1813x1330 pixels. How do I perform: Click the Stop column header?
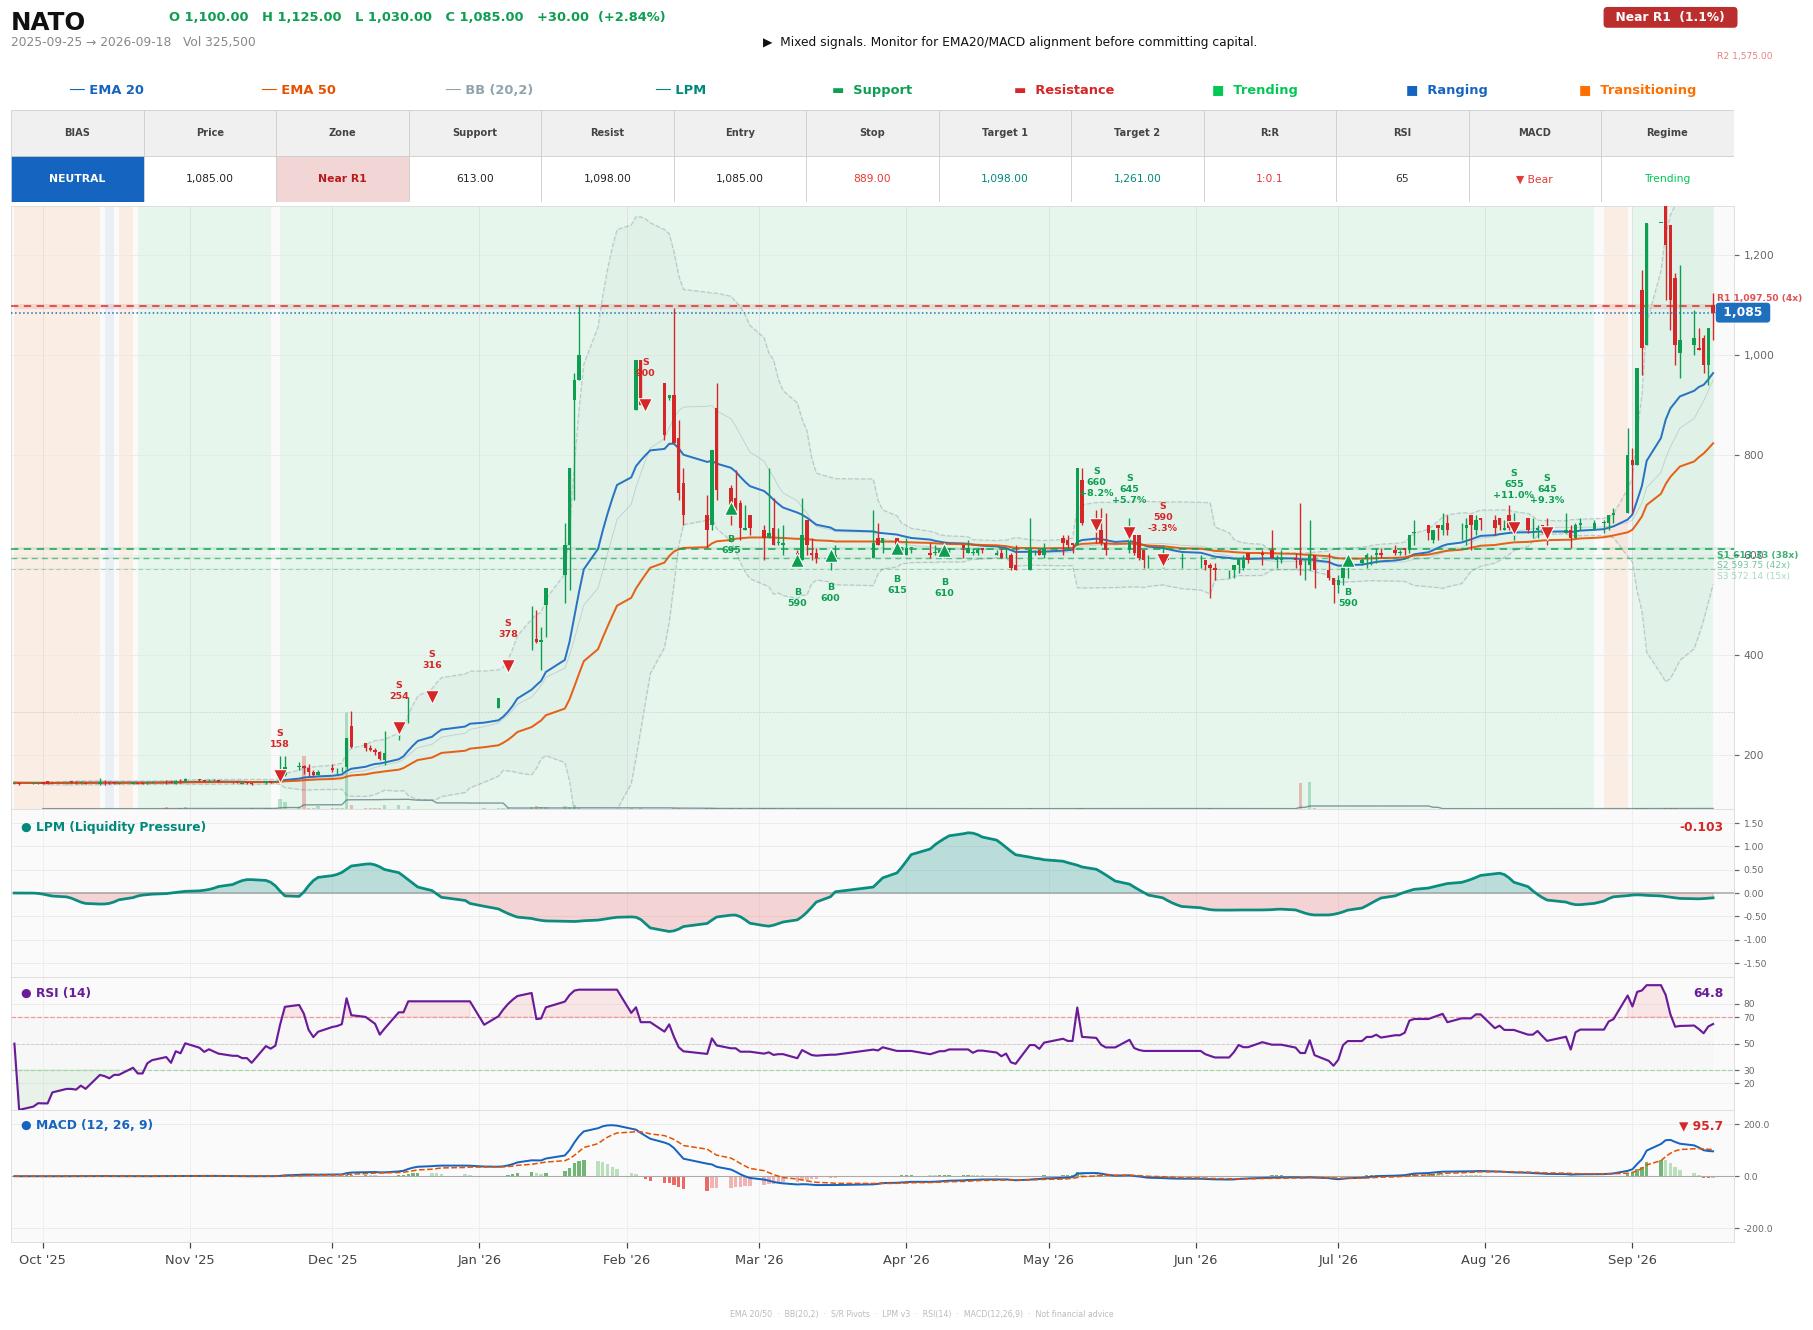(872, 133)
